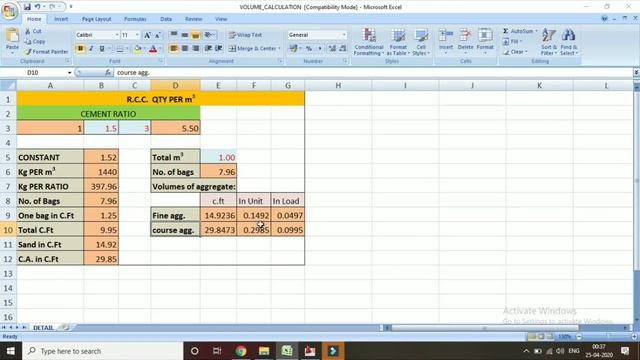Switch to the Review tab

point(193,19)
